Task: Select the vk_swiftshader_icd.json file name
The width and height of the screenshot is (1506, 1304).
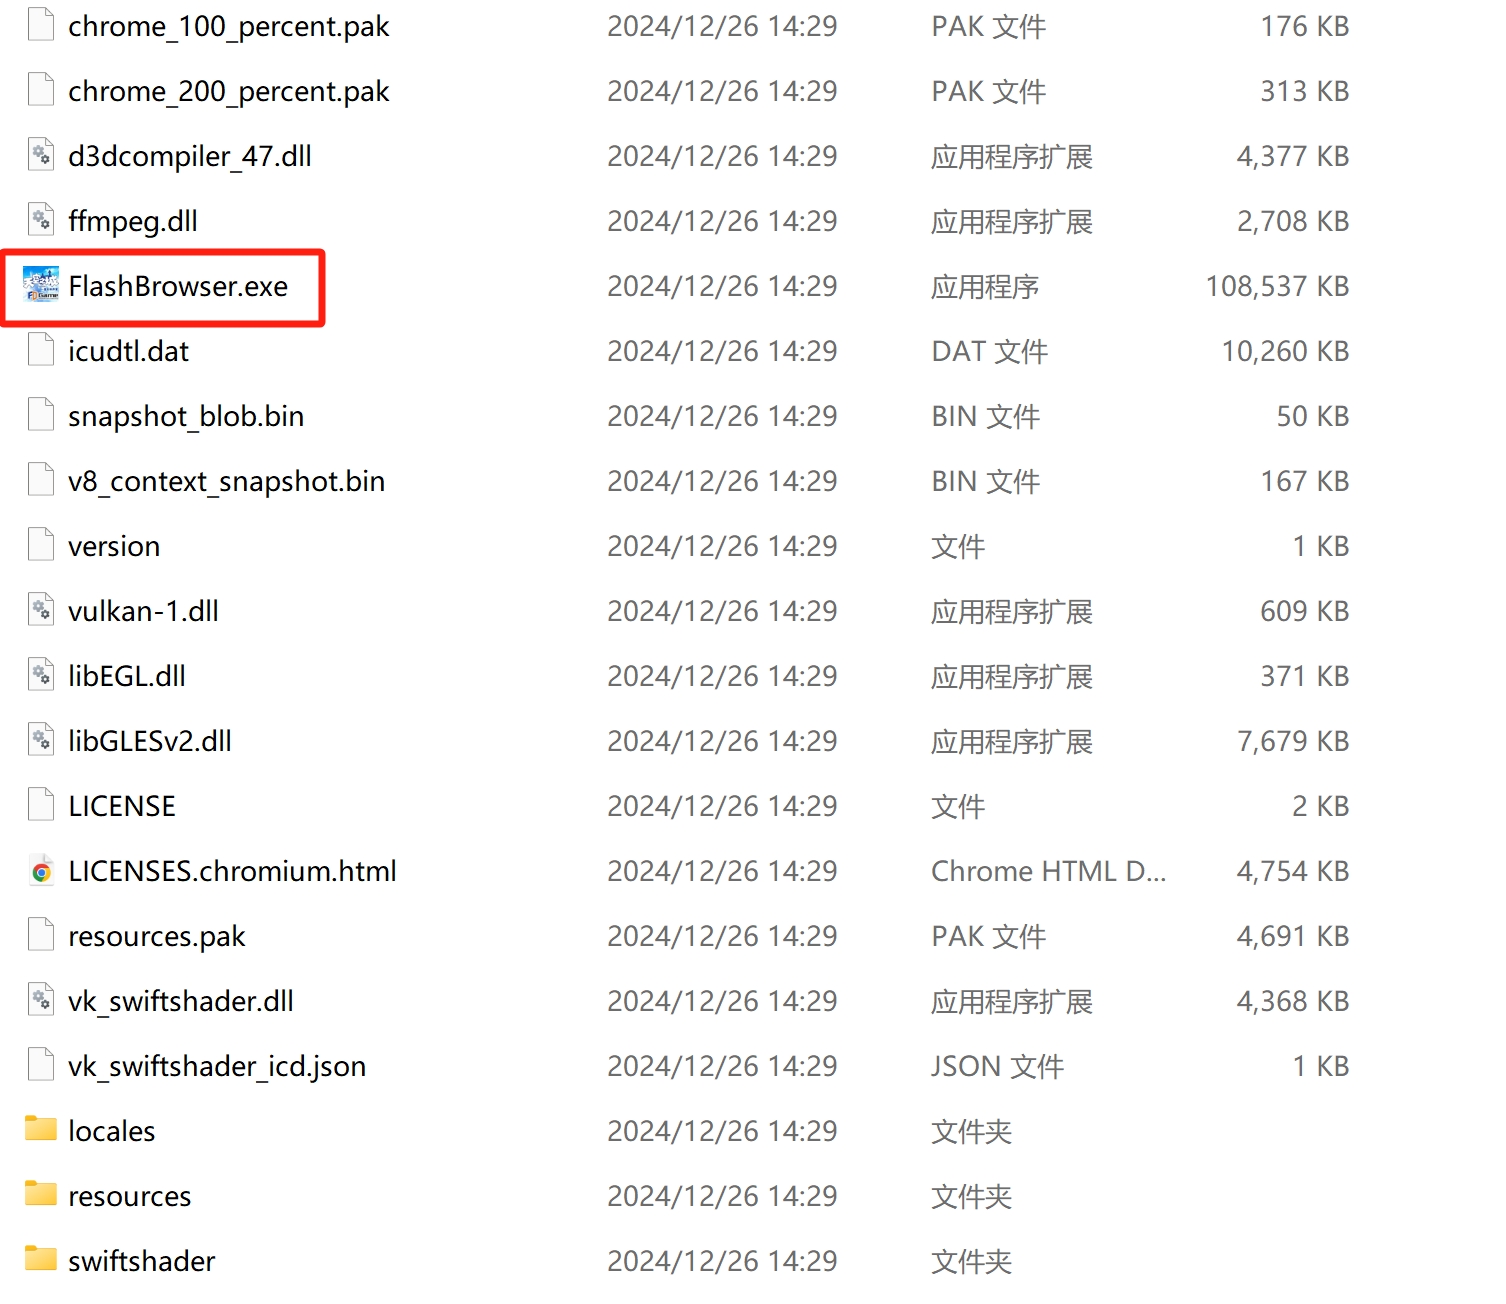Action: tap(217, 1066)
